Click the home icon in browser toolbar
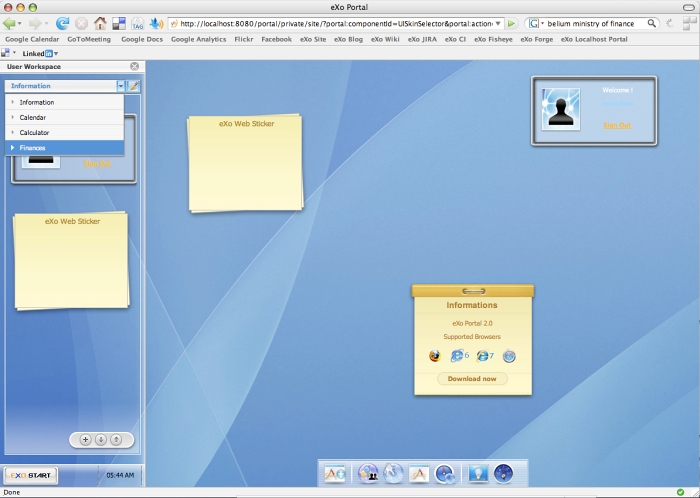 (x=100, y=23)
